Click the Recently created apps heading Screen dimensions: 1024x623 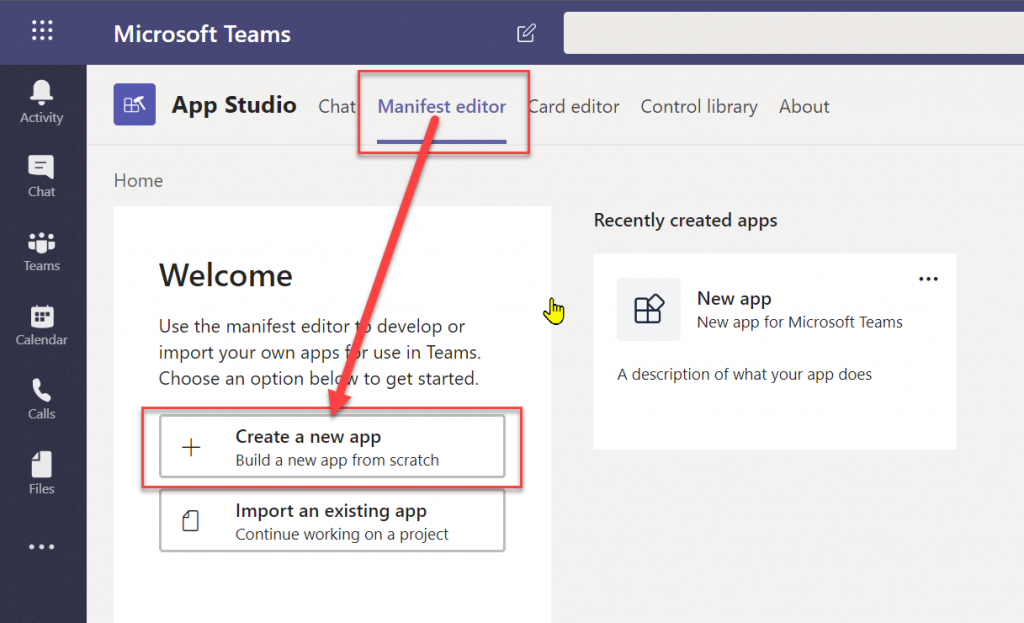pos(685,221)
